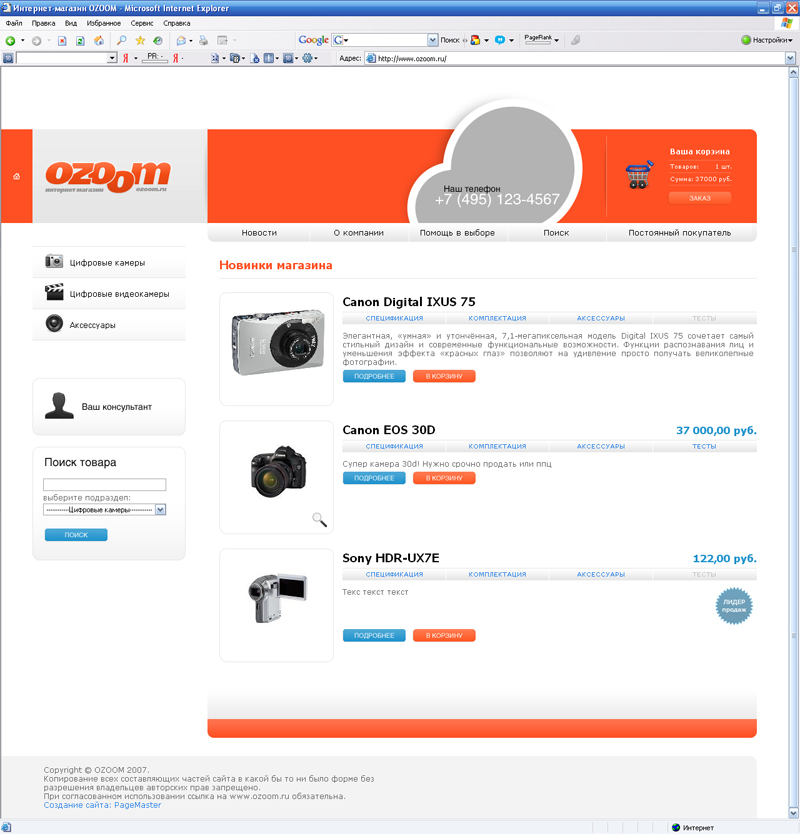Viewport: 800px width, 834px height.
Task: Click the highlighter pen icon in Google toolbar
Action: (576, 40)
